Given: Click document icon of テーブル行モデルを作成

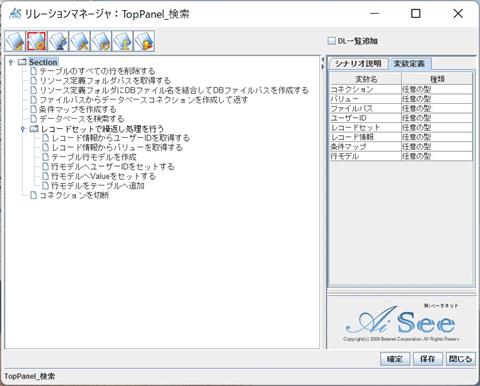Looking at the screenshot, I should pos(45,157).
